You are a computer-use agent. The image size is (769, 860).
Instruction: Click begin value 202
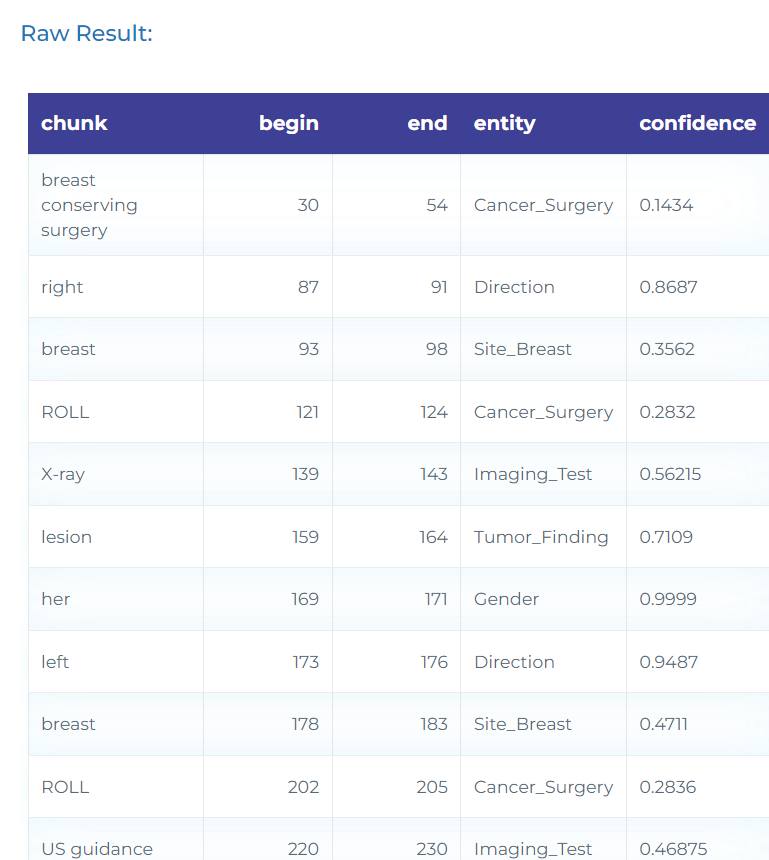[x=303, y=787]
